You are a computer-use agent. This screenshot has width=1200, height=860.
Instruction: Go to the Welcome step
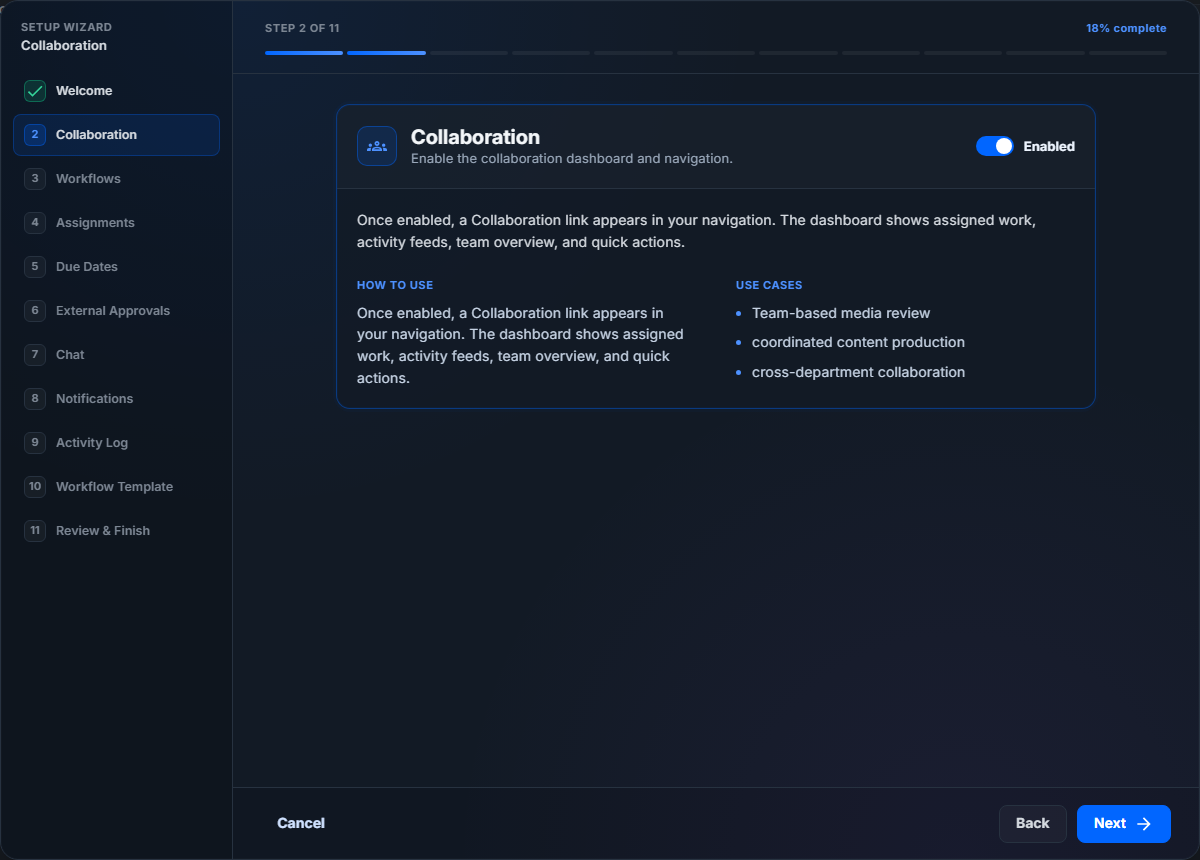[x=116, y=91]
